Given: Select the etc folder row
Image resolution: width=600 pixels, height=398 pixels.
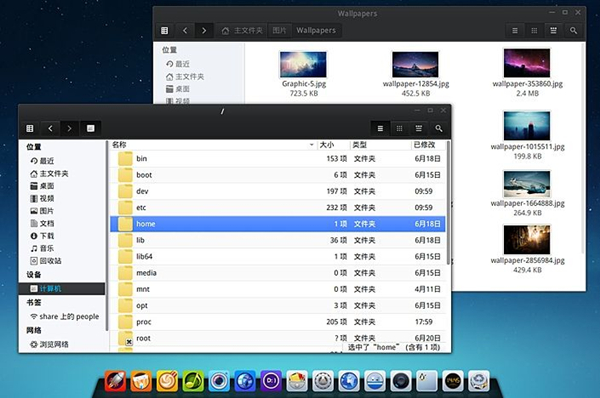Looking at the screenshot, I should (x=278, y=208).
